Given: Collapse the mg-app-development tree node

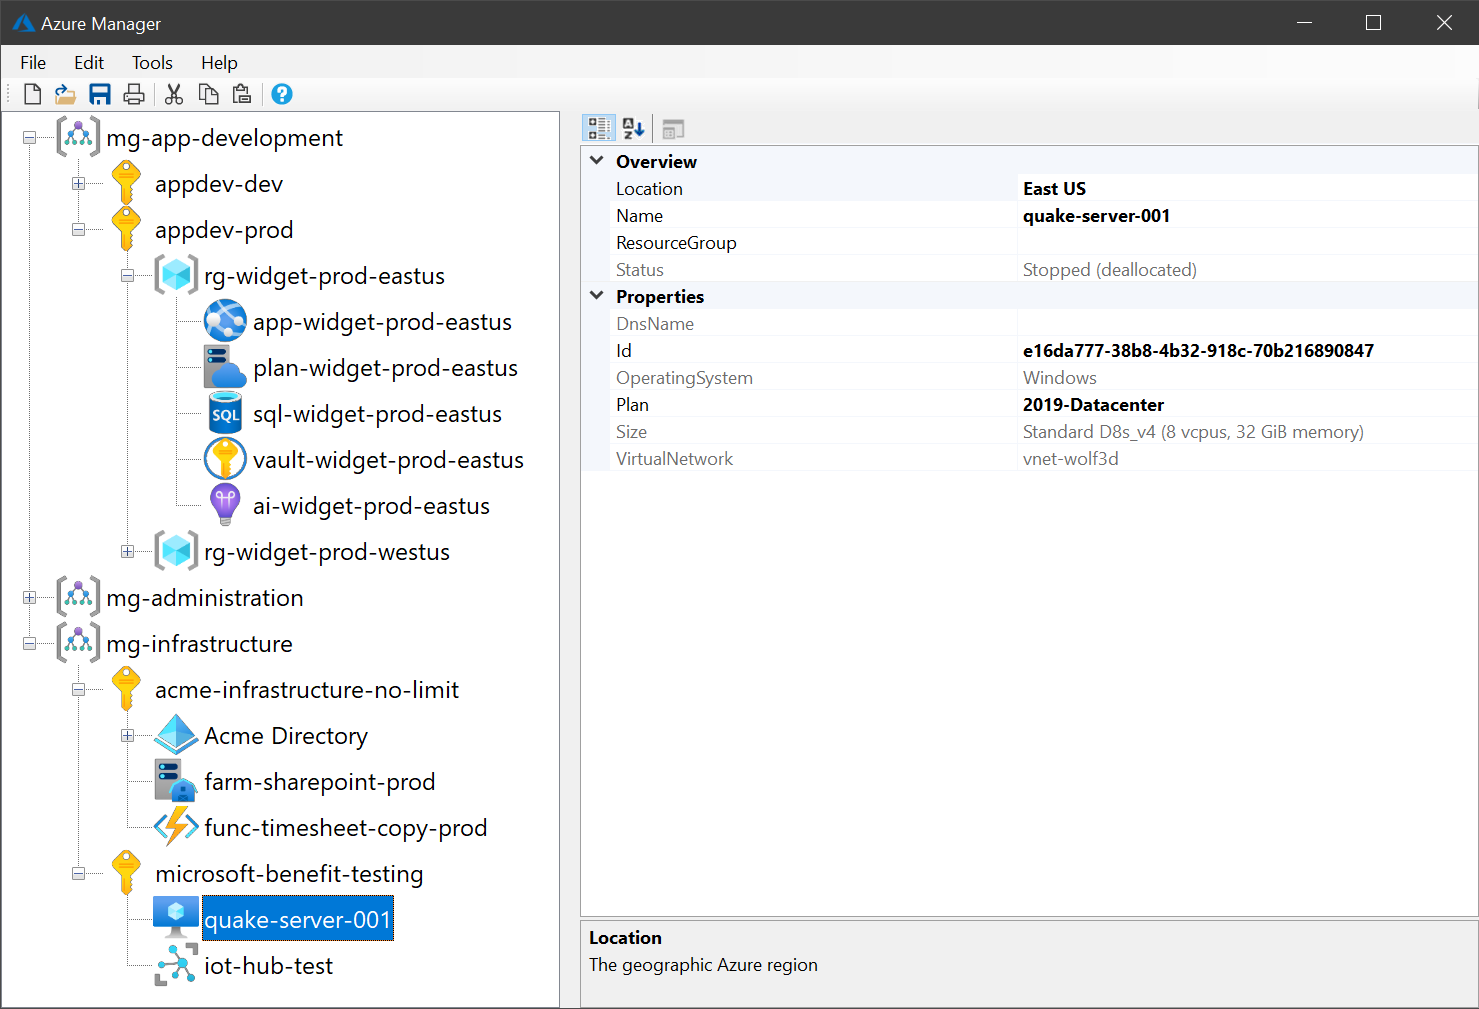Looking at the screenshot, I should 30,138.
